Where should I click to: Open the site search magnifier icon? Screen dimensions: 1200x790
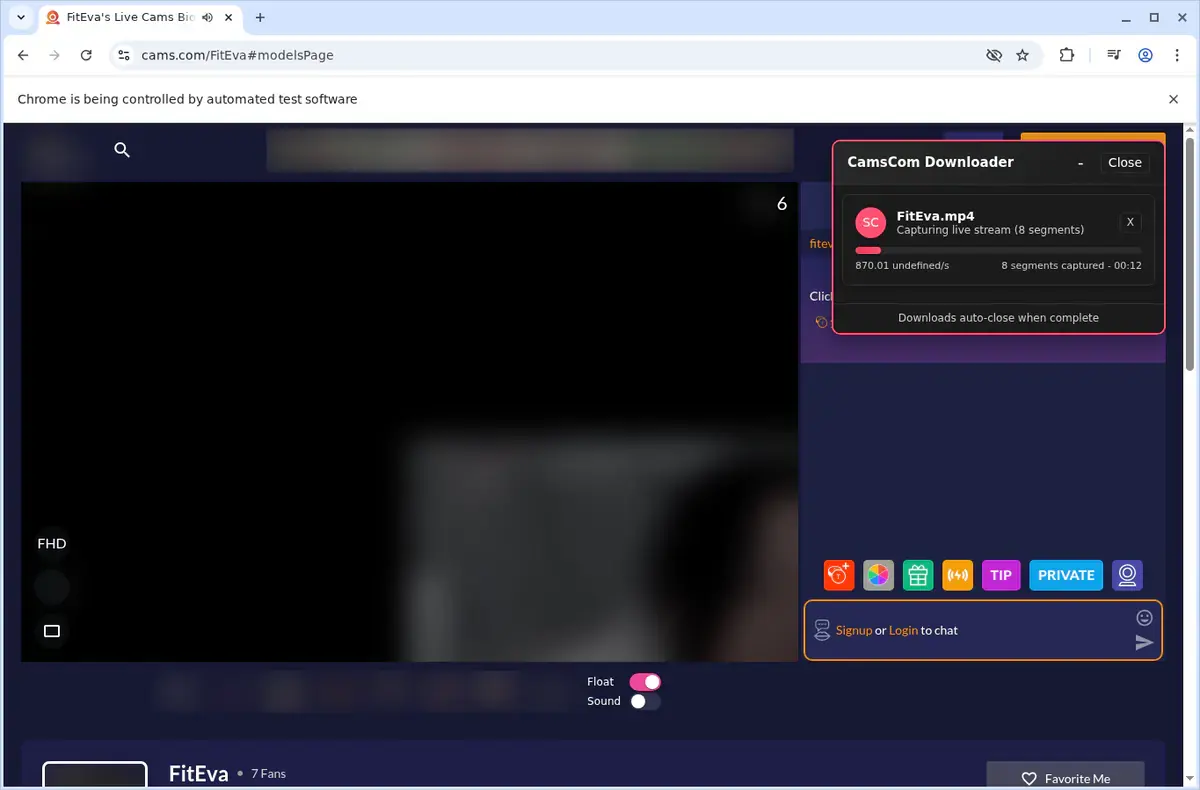[122, 150]
